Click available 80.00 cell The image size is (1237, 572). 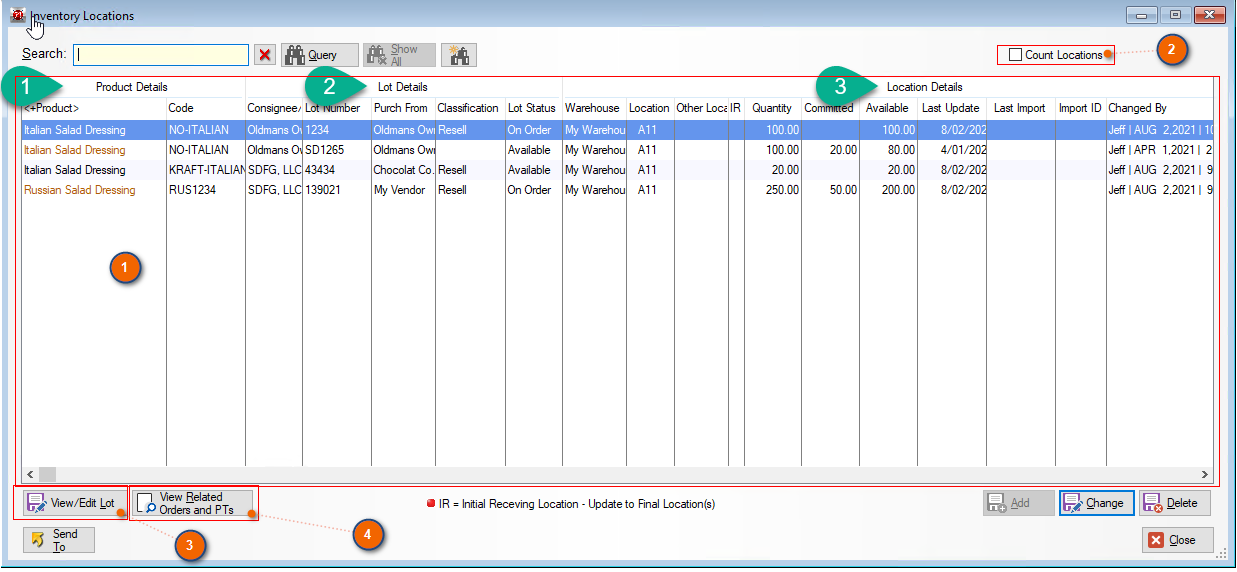click(888, 150)
